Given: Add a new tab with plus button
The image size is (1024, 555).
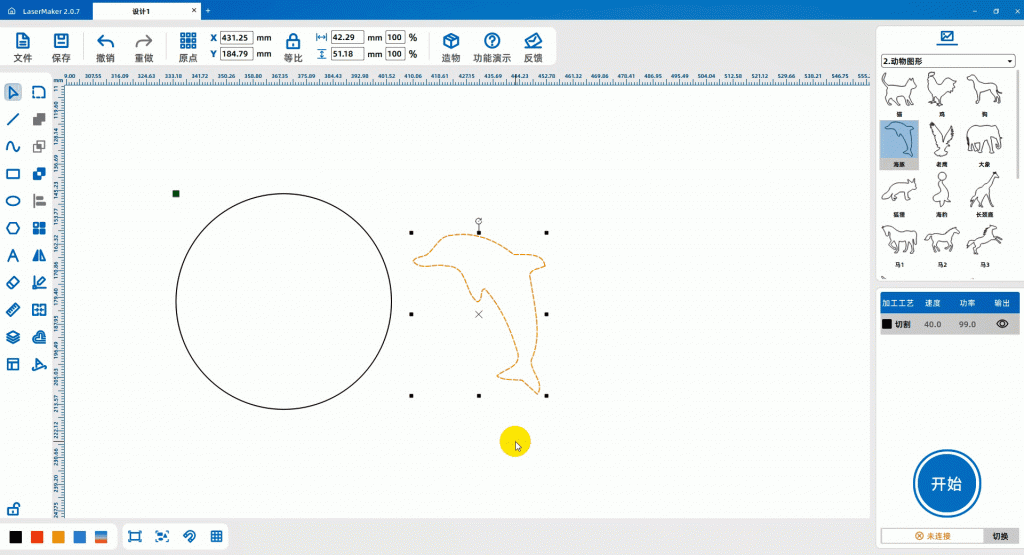Looking at the screenshot, I should 208,10.
